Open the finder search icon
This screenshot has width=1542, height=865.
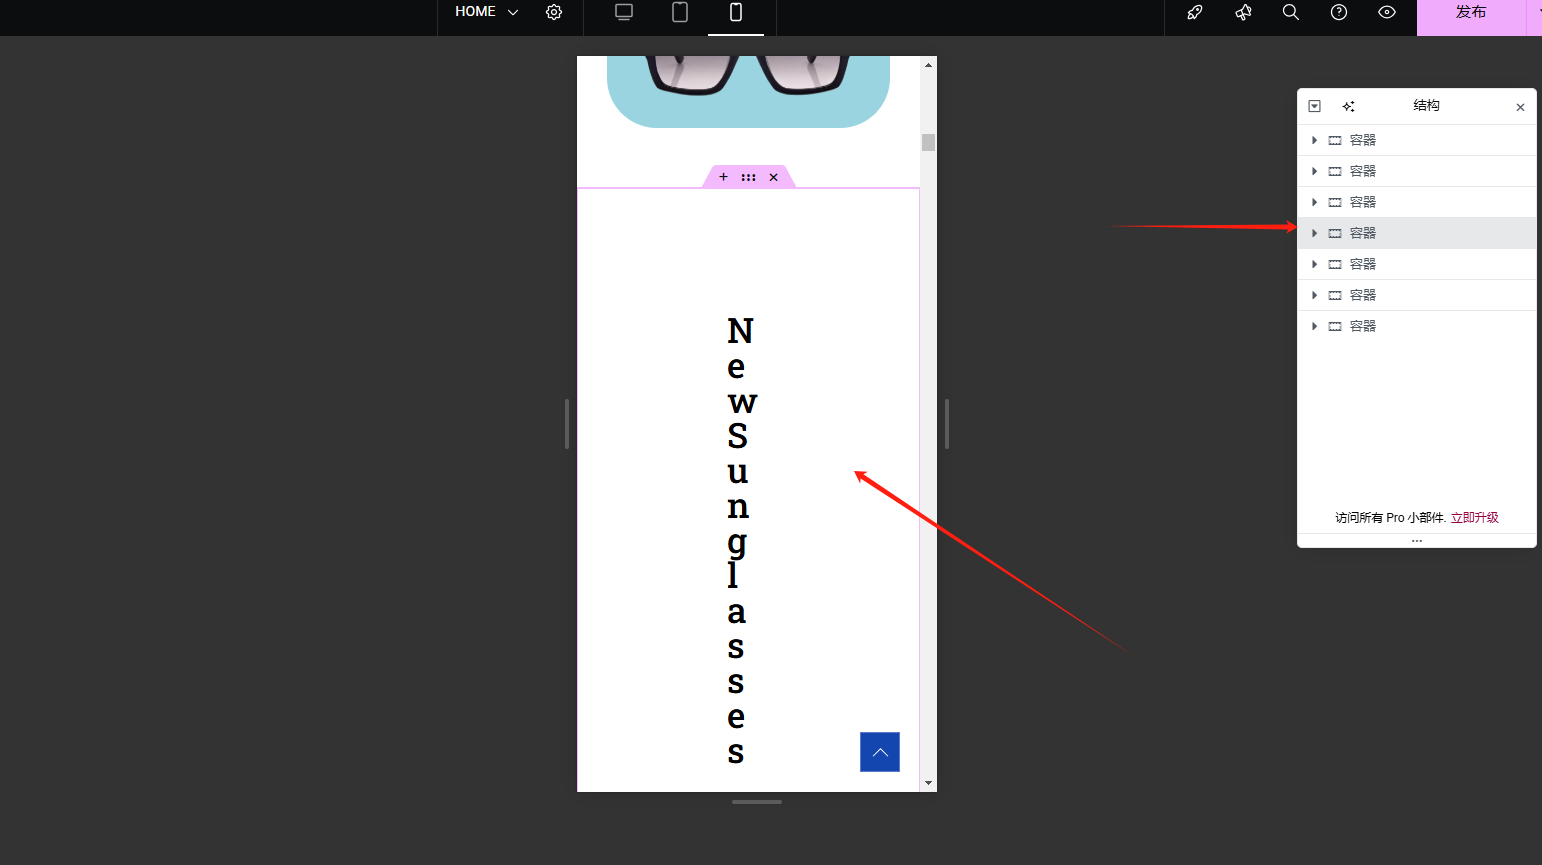click(x=1291, y=12)
